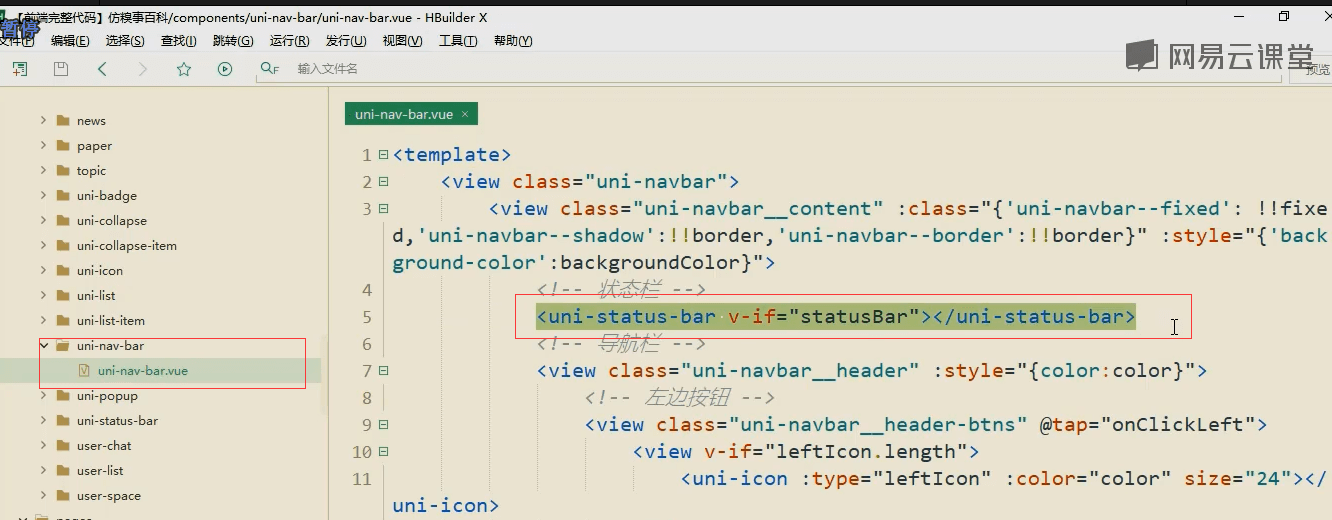
Task: Click the 左边按钮 comment on line 8
Action: 680,397
